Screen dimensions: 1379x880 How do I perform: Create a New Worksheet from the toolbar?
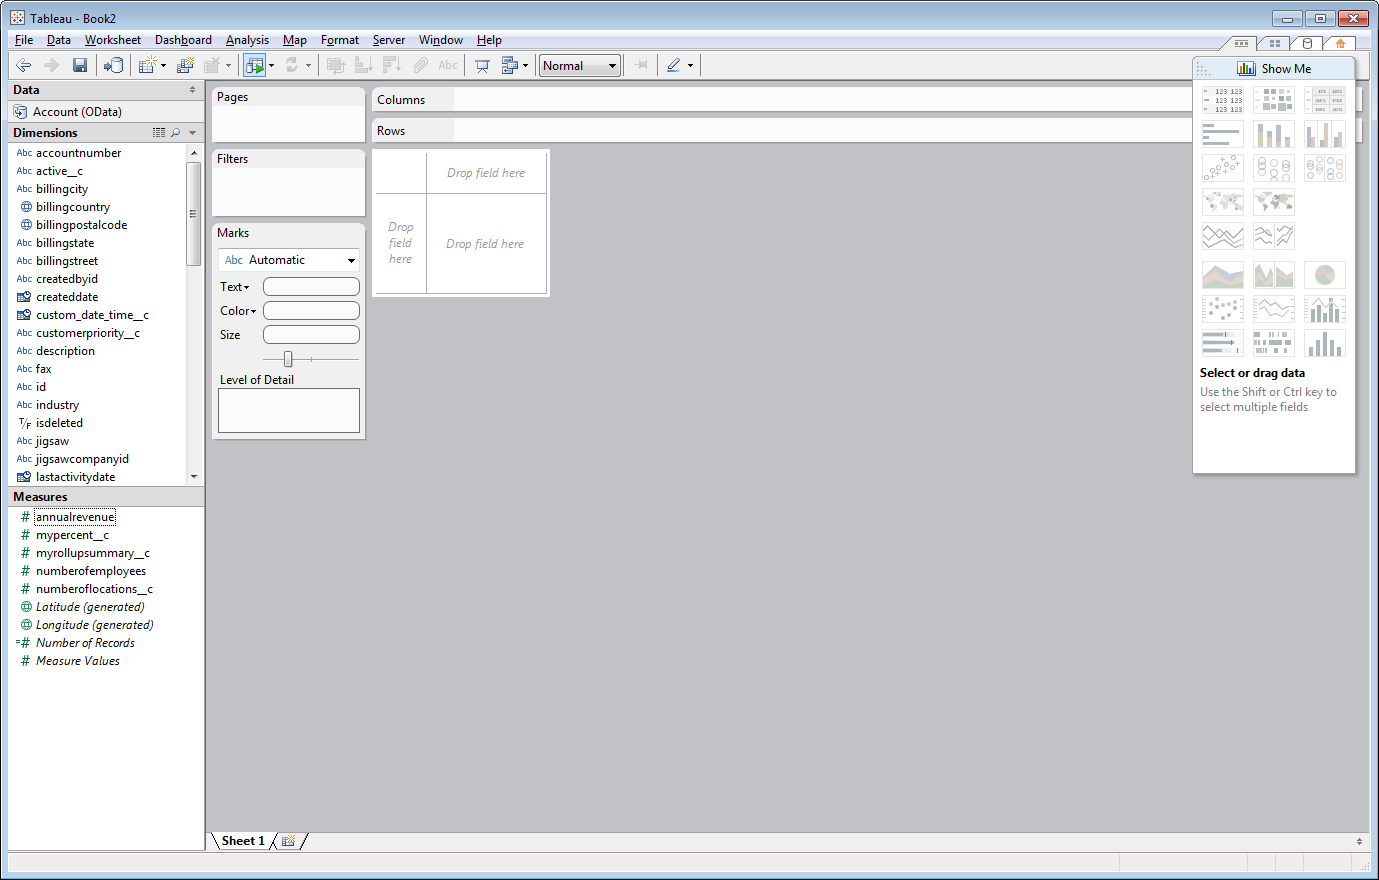pyautogui.click(x=146, y=65)
